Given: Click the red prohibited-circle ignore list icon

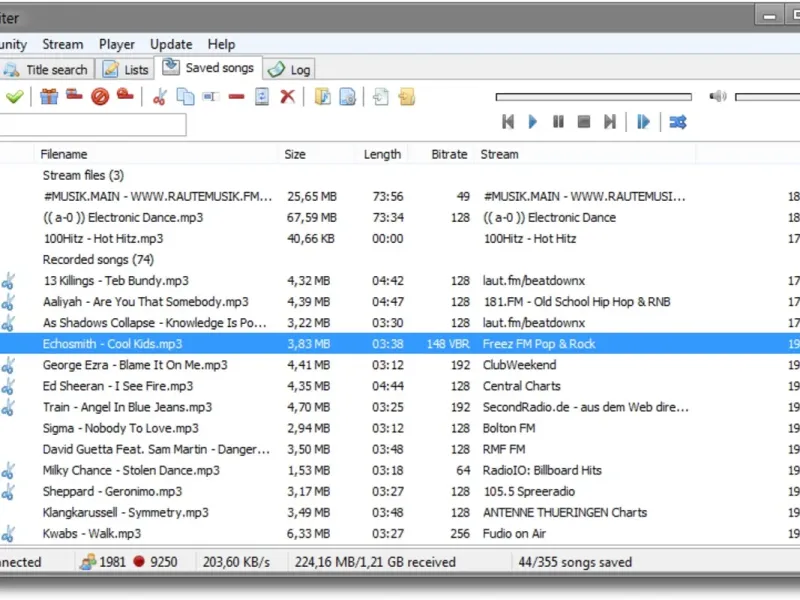Looking at the screenshot, I should (99, 97).
